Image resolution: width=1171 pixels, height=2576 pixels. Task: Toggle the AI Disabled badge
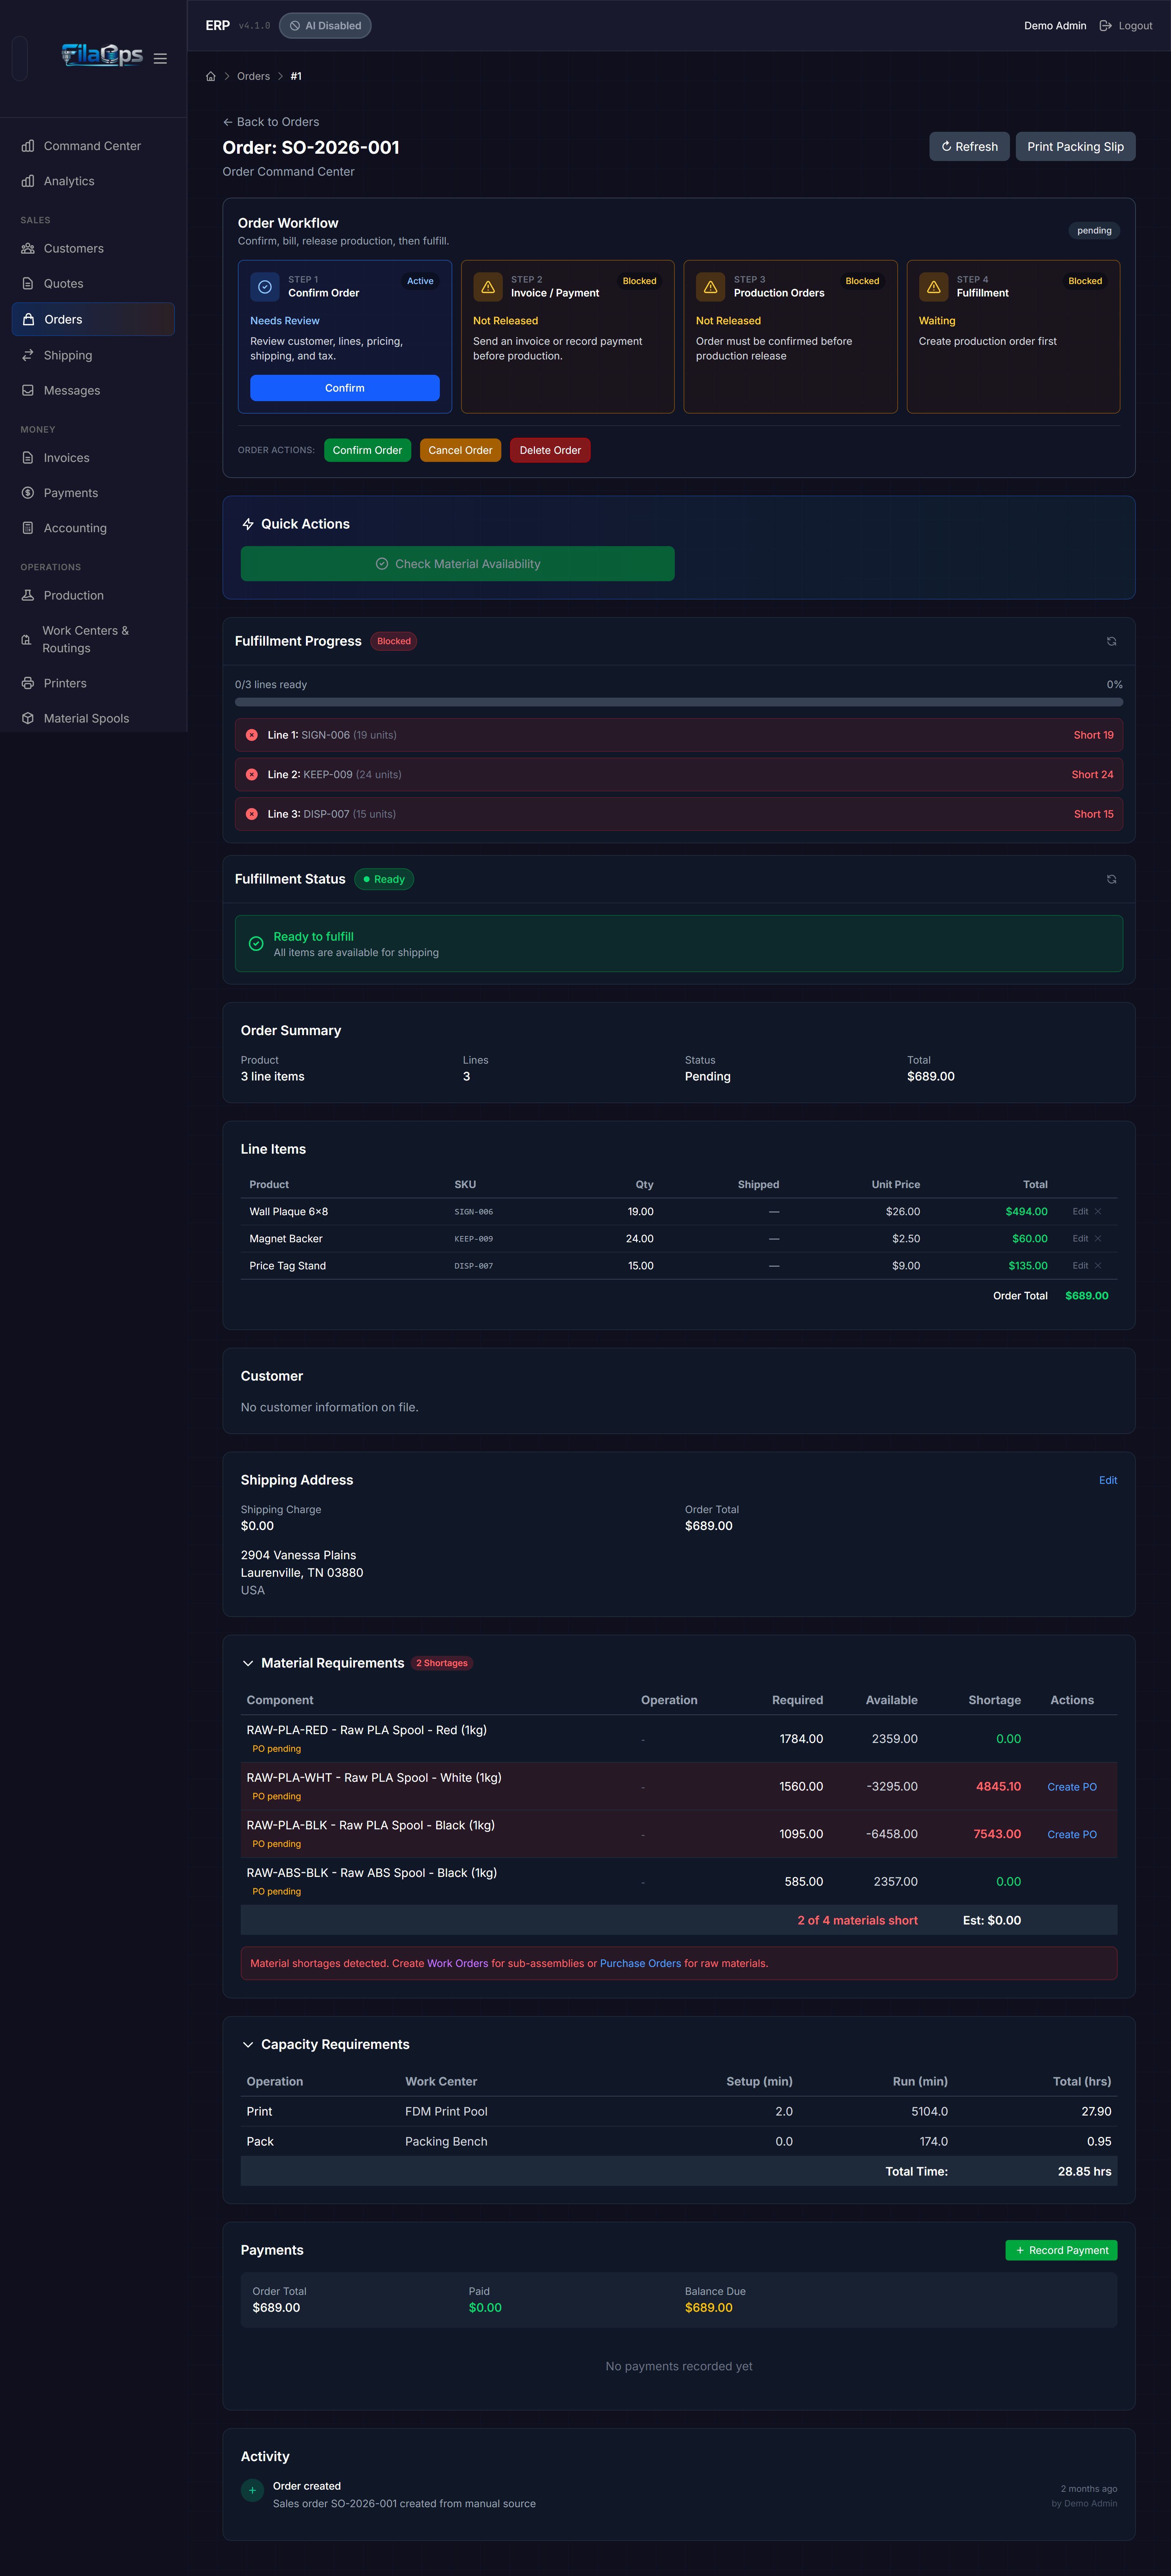pos(325,26)
